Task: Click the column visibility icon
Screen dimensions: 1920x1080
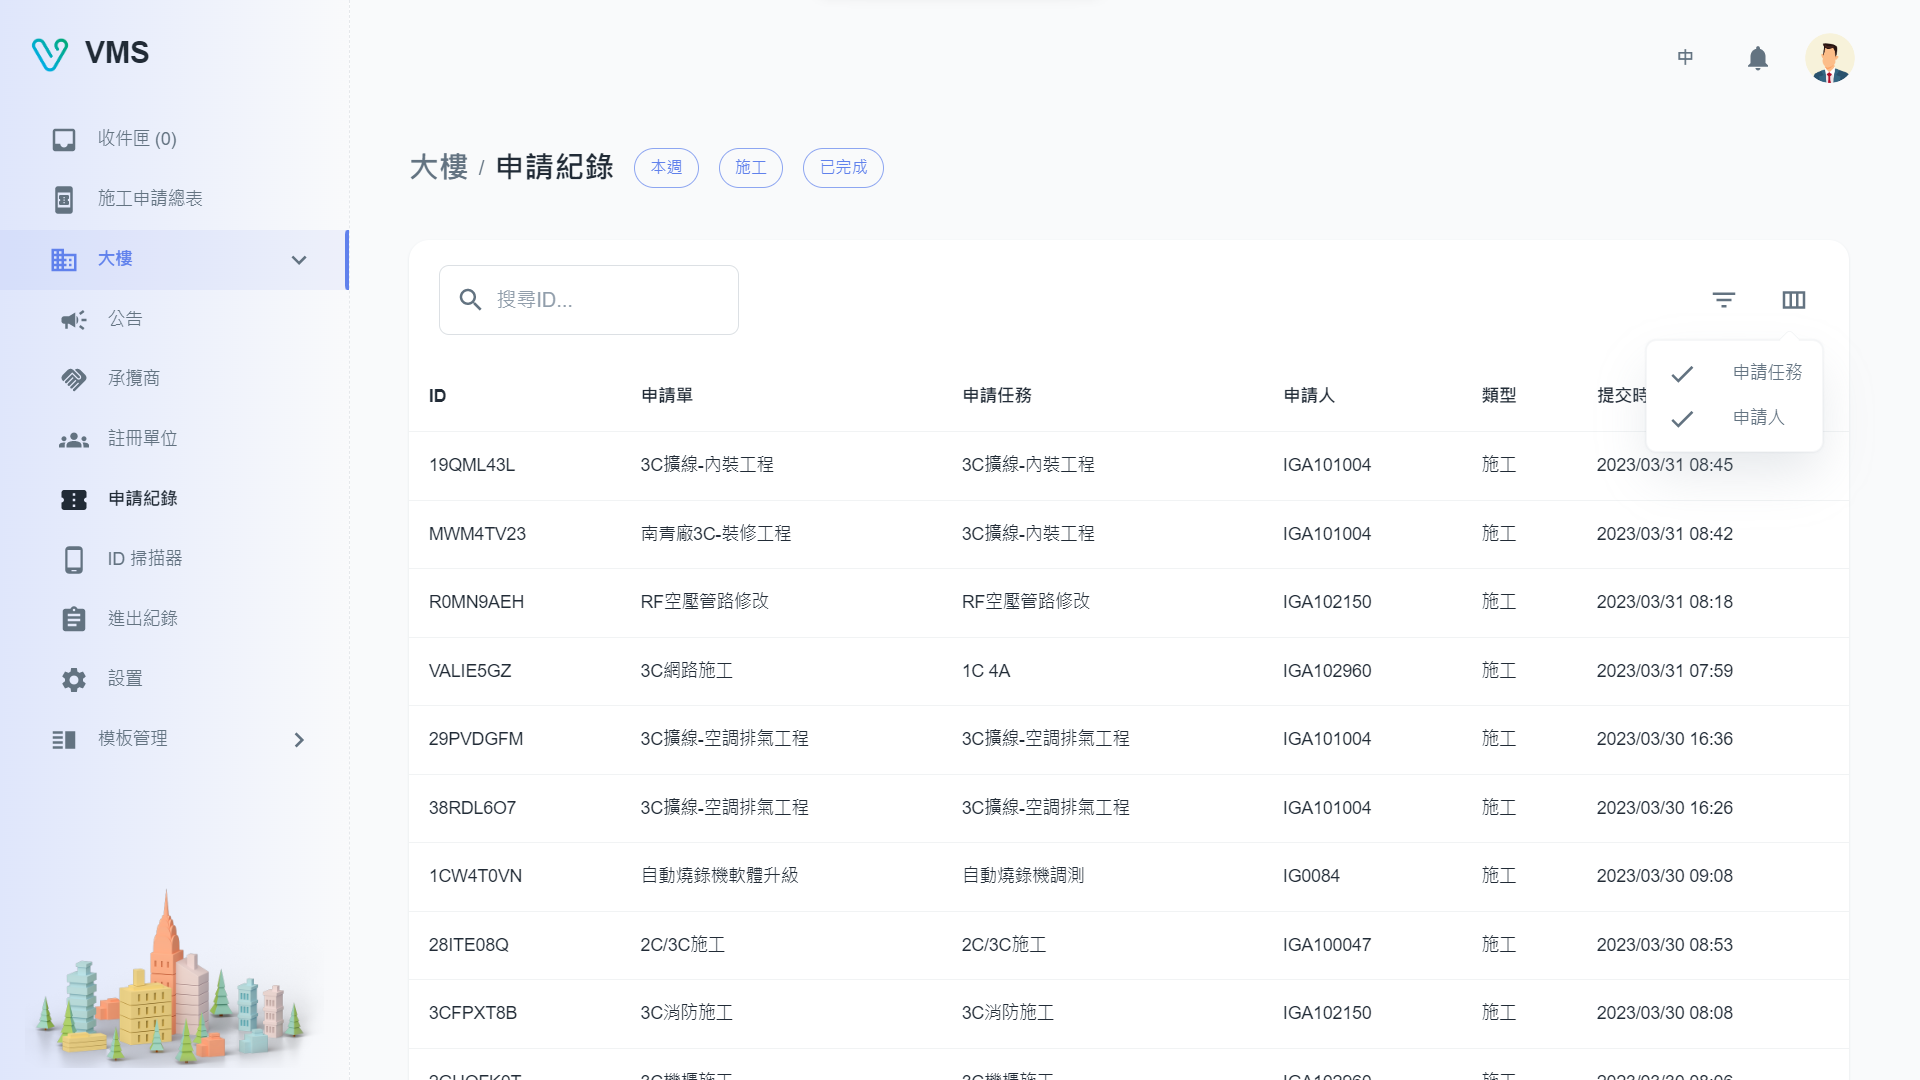Action: click(x=1793, y=300)
